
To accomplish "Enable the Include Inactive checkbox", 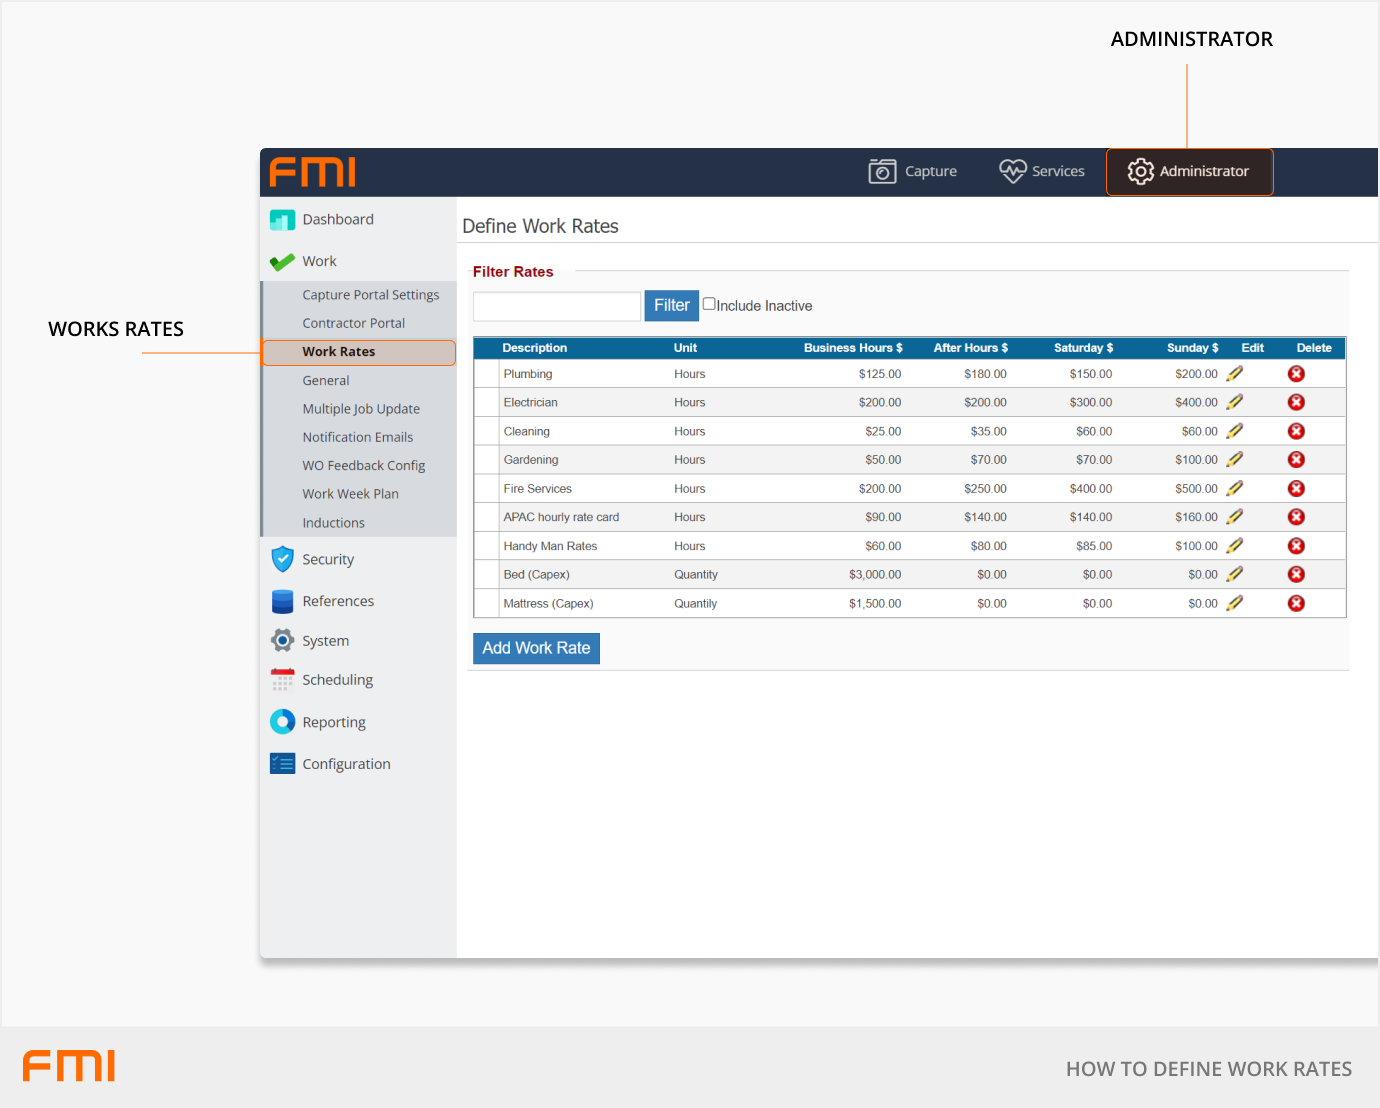I will (709, 304).
